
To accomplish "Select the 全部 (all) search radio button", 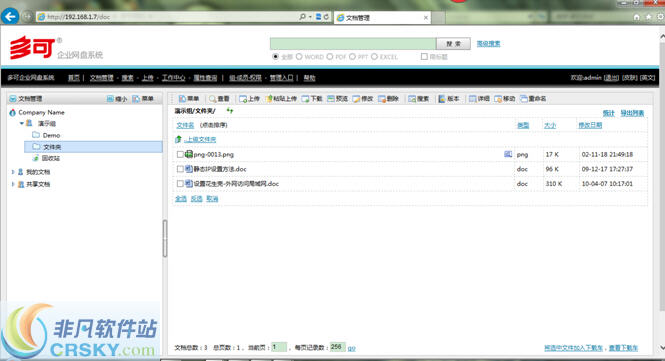I will click(x=276, y=56).
